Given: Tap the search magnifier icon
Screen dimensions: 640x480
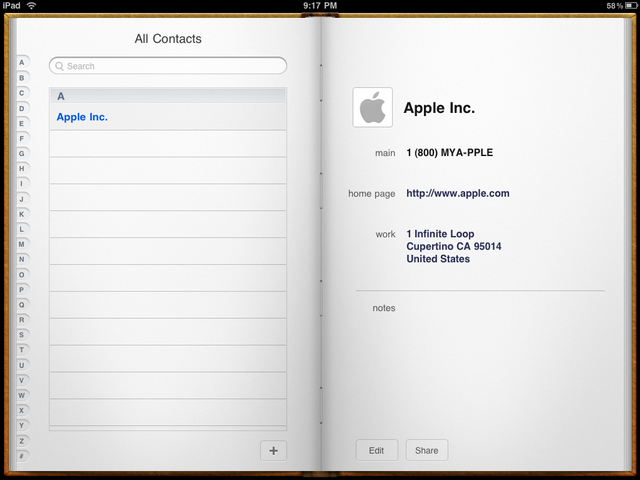Looking at the screenshot, I should pyautogui.click(x=59, y=66).
